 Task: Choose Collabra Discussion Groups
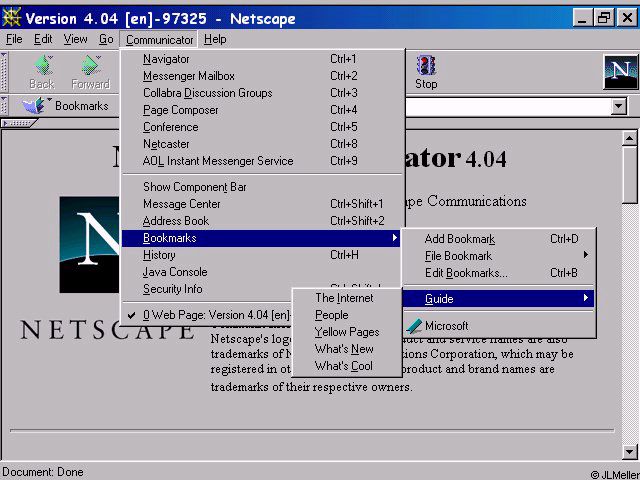[x=261, y=93]
